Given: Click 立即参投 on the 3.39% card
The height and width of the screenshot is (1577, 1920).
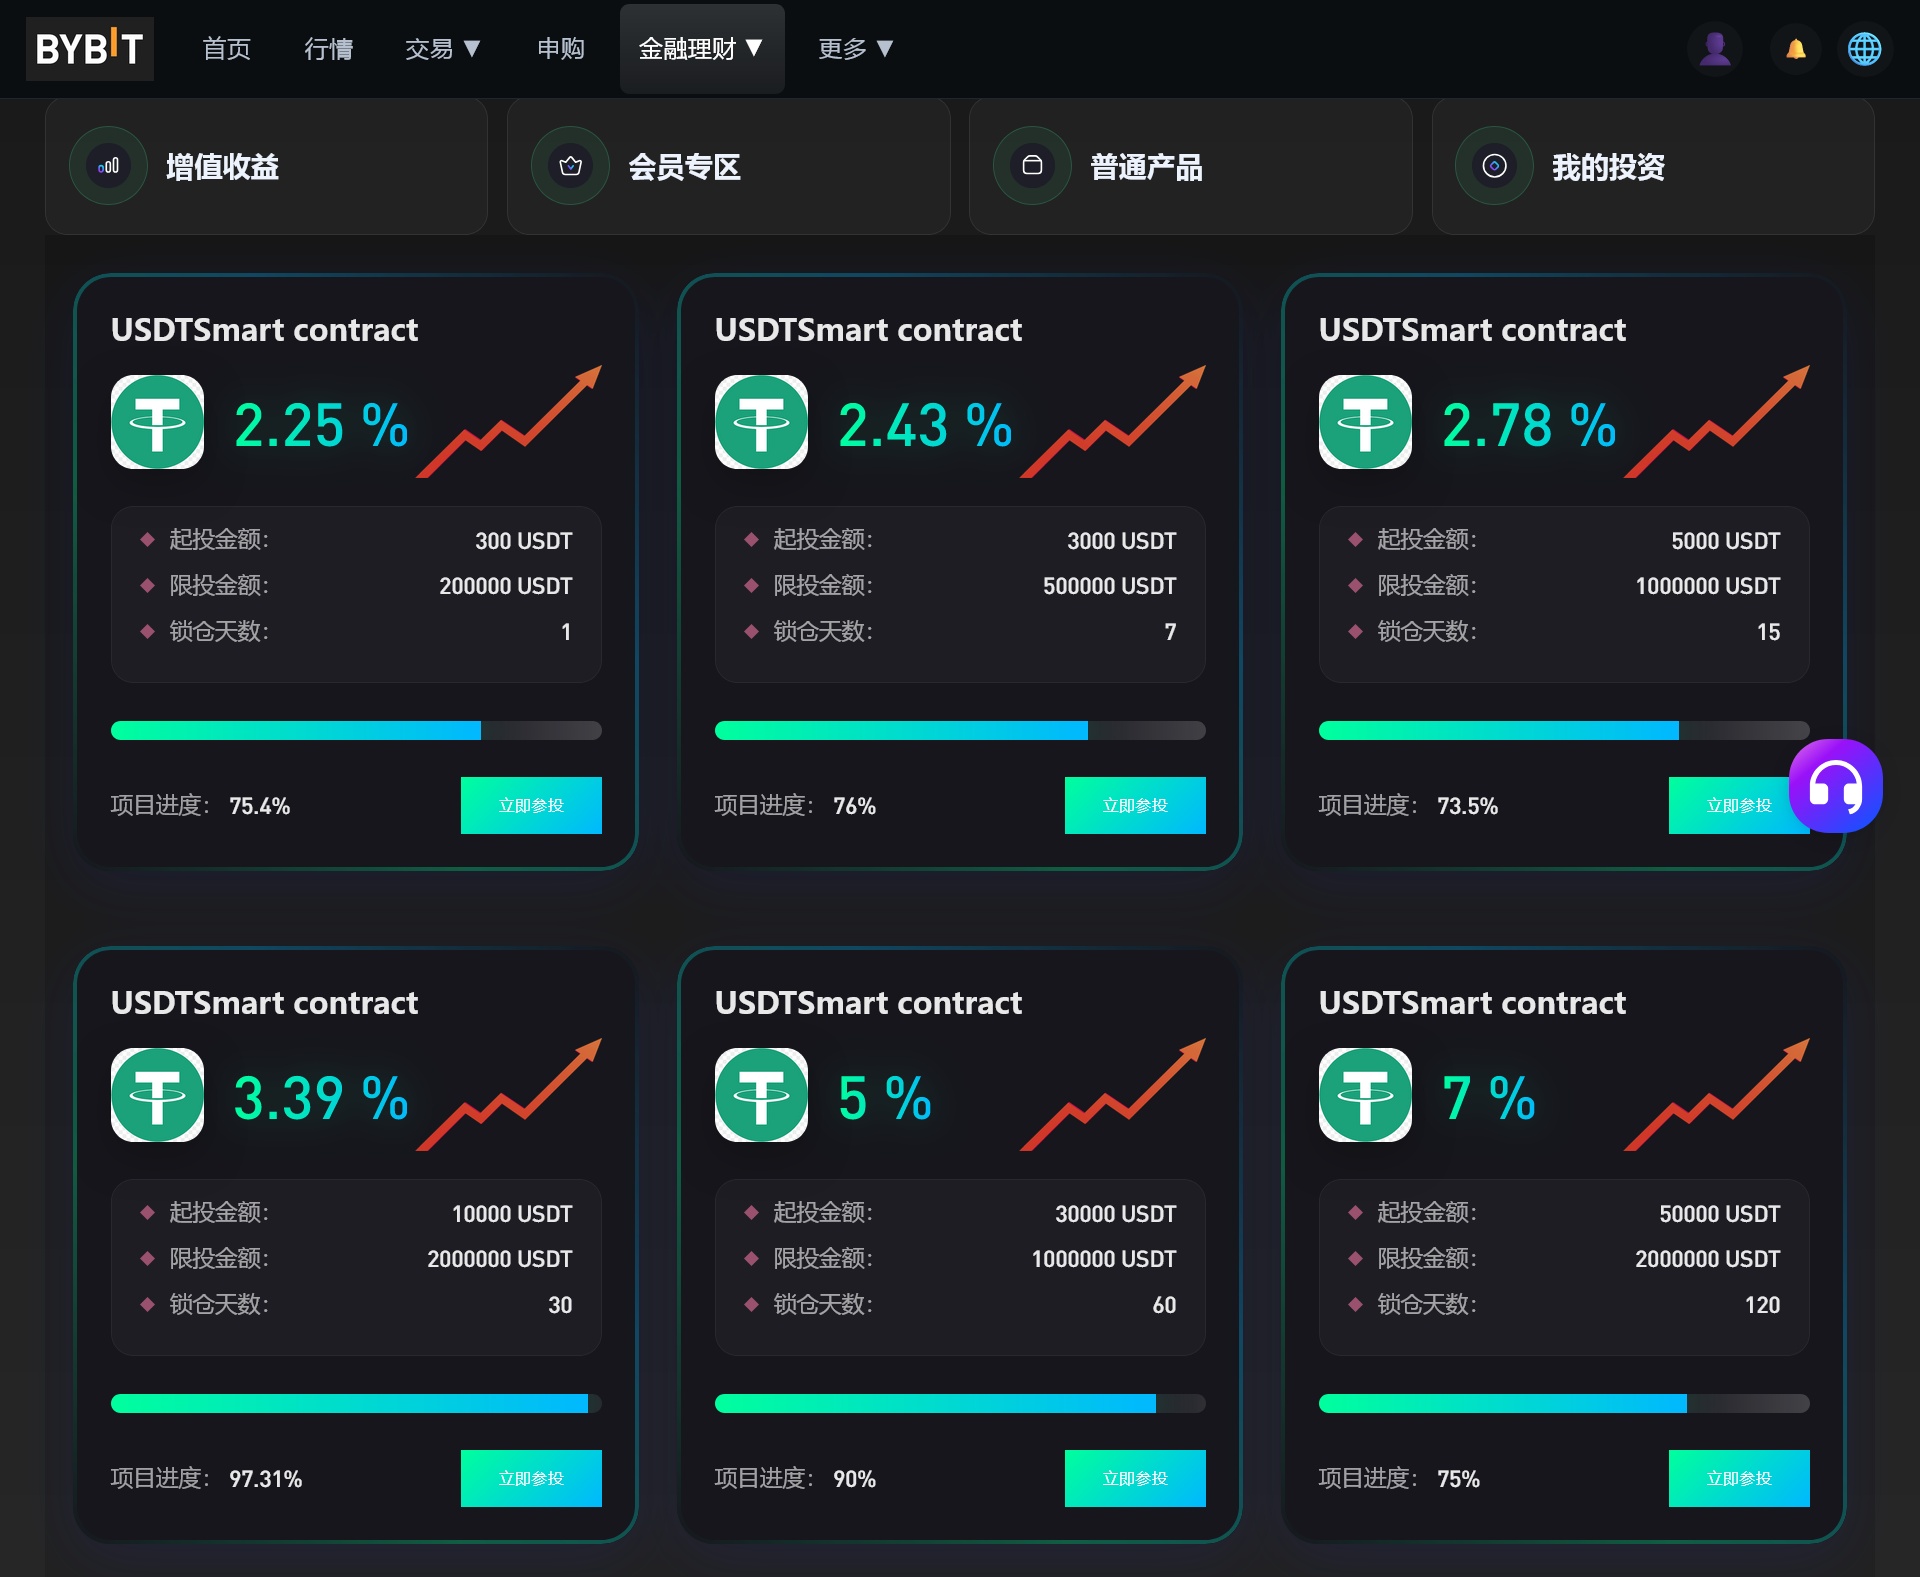Looking at the screenshot, I should click(531, 1478).
